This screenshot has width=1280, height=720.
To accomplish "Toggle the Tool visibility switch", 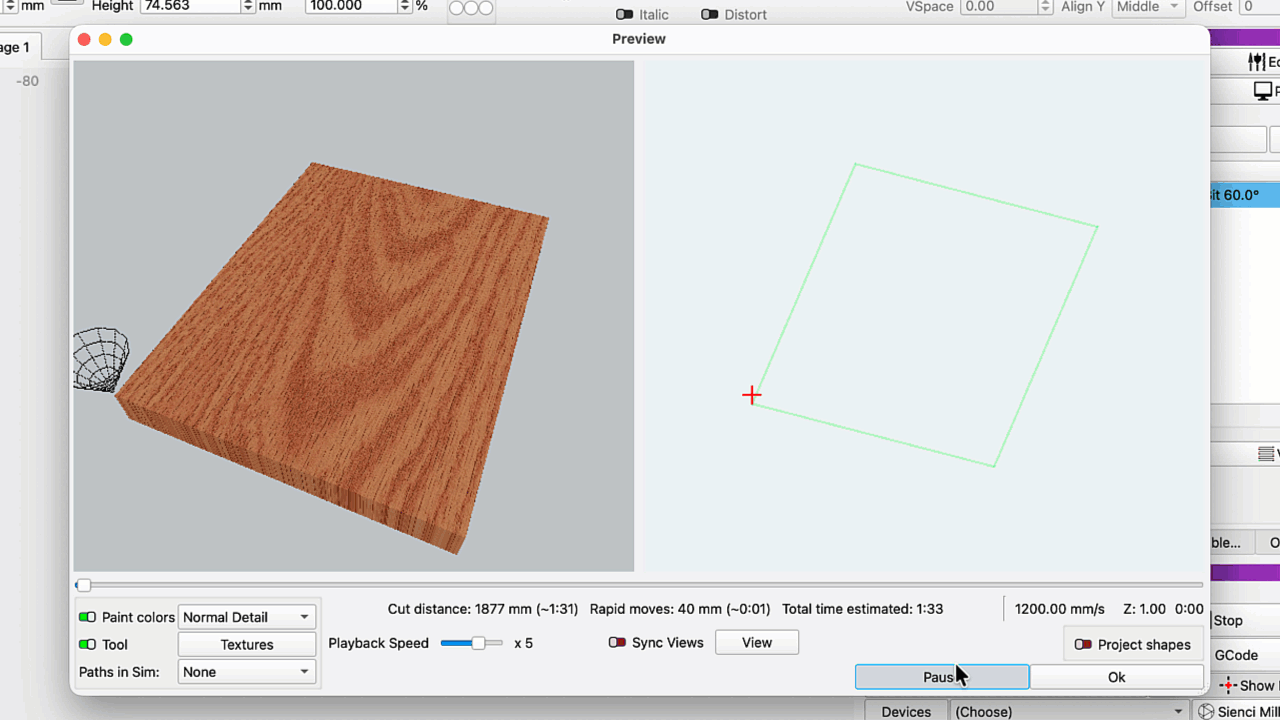I will pos(87,644).
